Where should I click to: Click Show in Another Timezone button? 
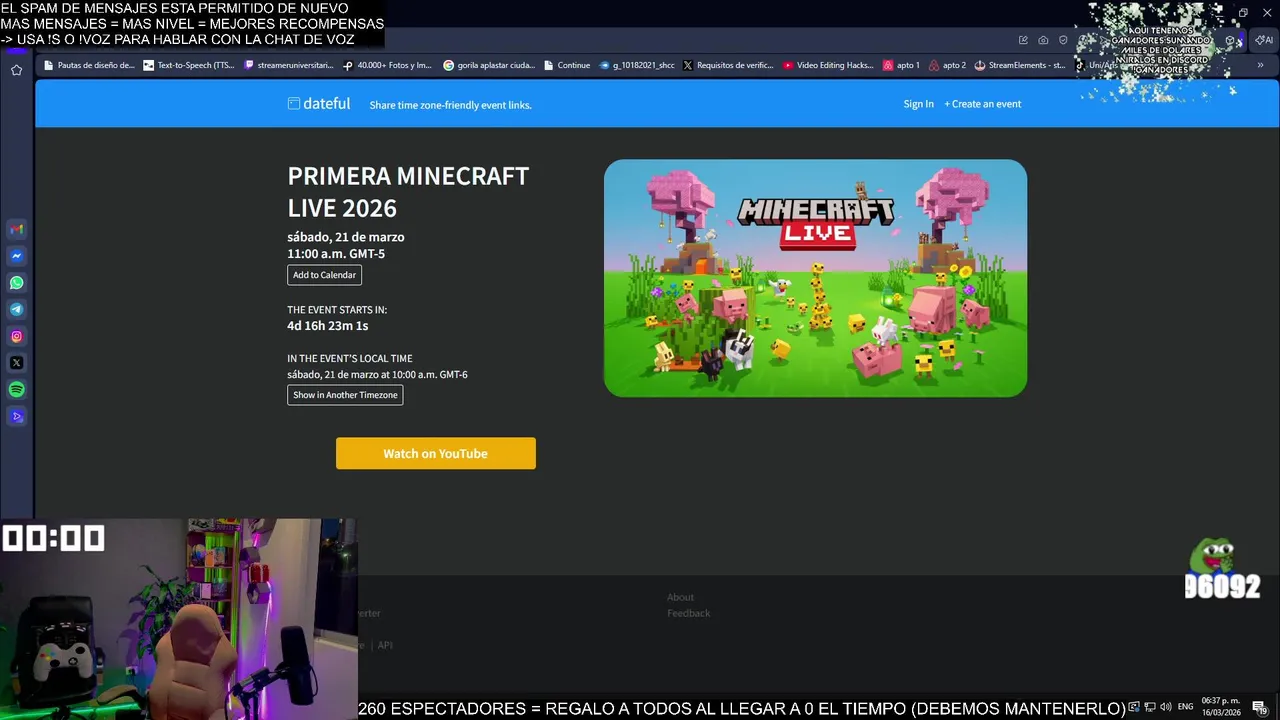tap(345, 395)
